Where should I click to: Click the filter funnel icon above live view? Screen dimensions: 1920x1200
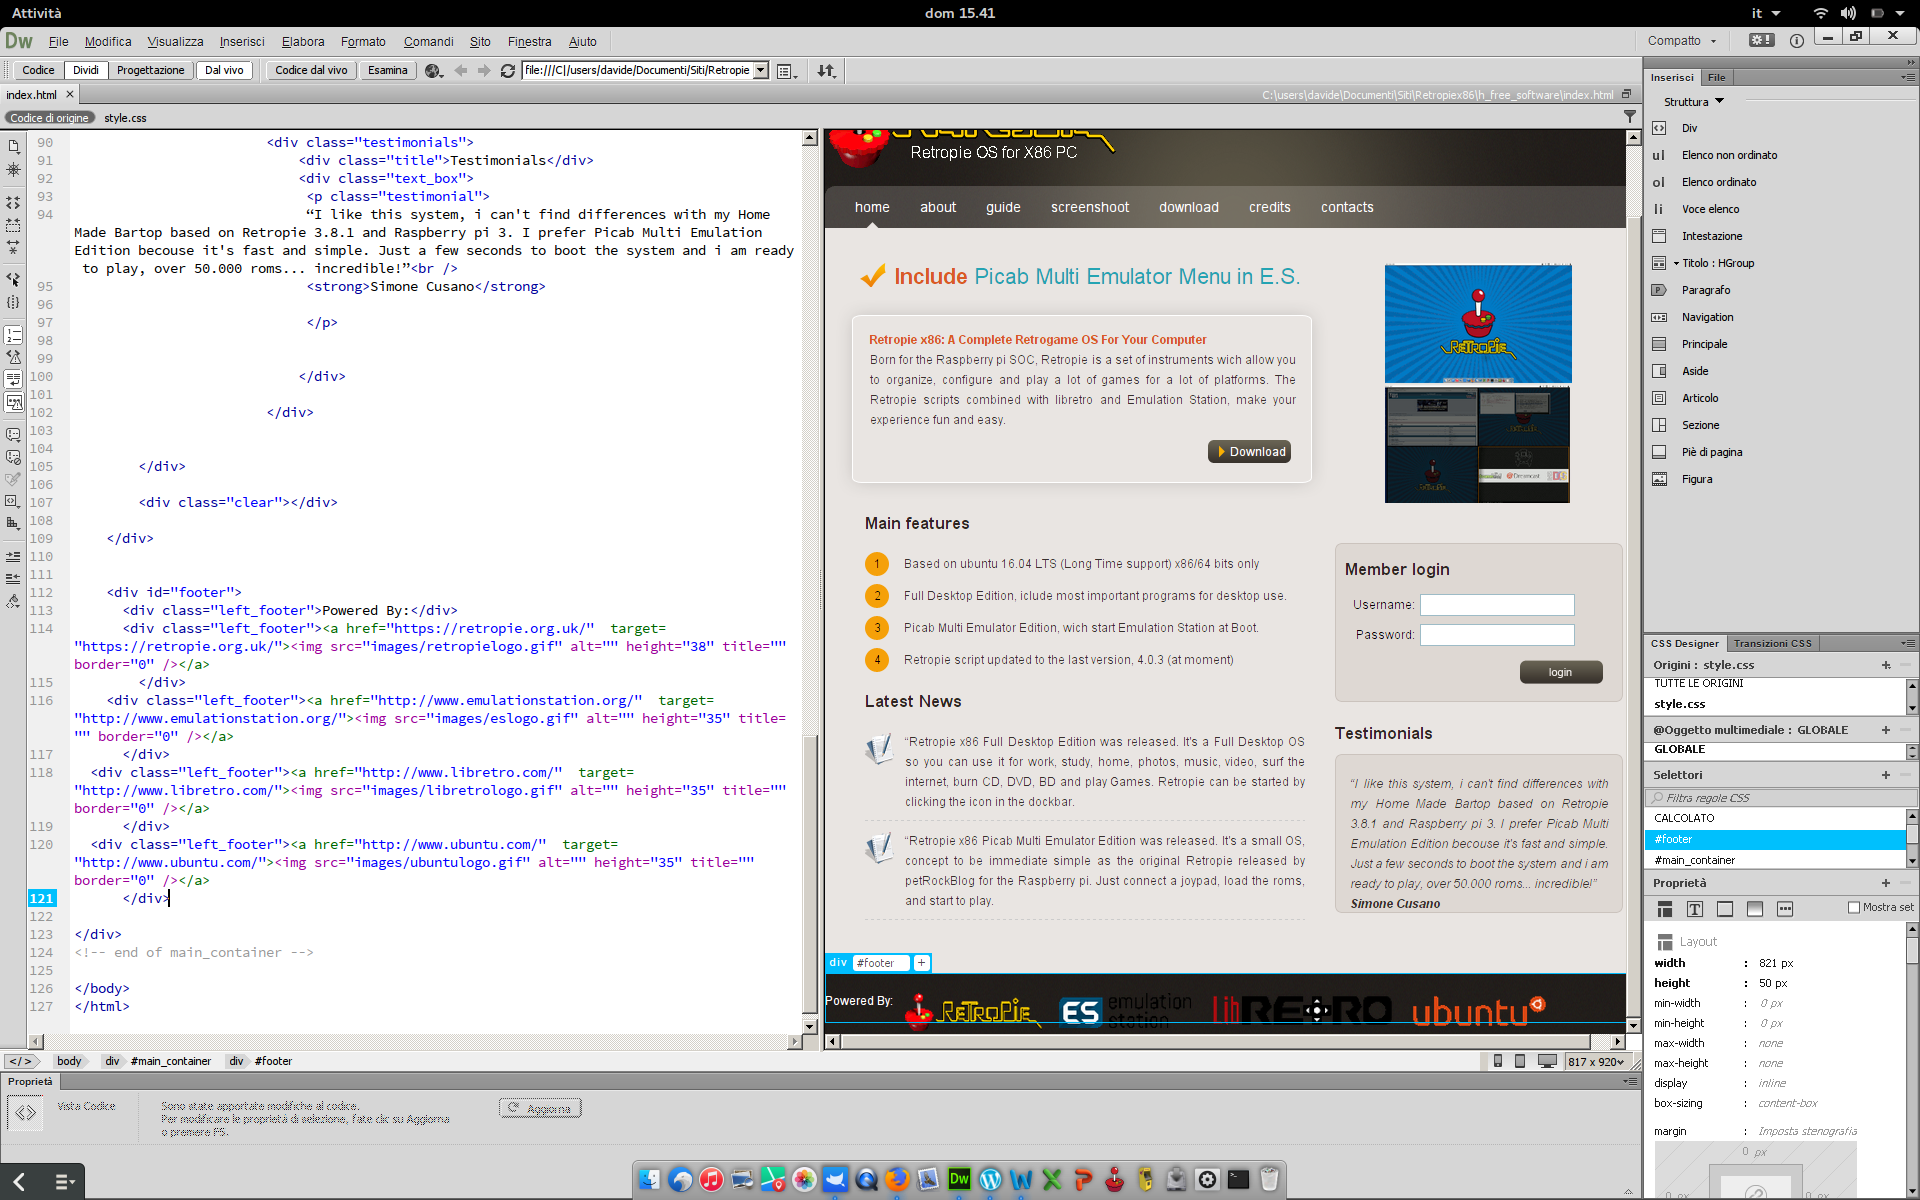click(1630, 117)
